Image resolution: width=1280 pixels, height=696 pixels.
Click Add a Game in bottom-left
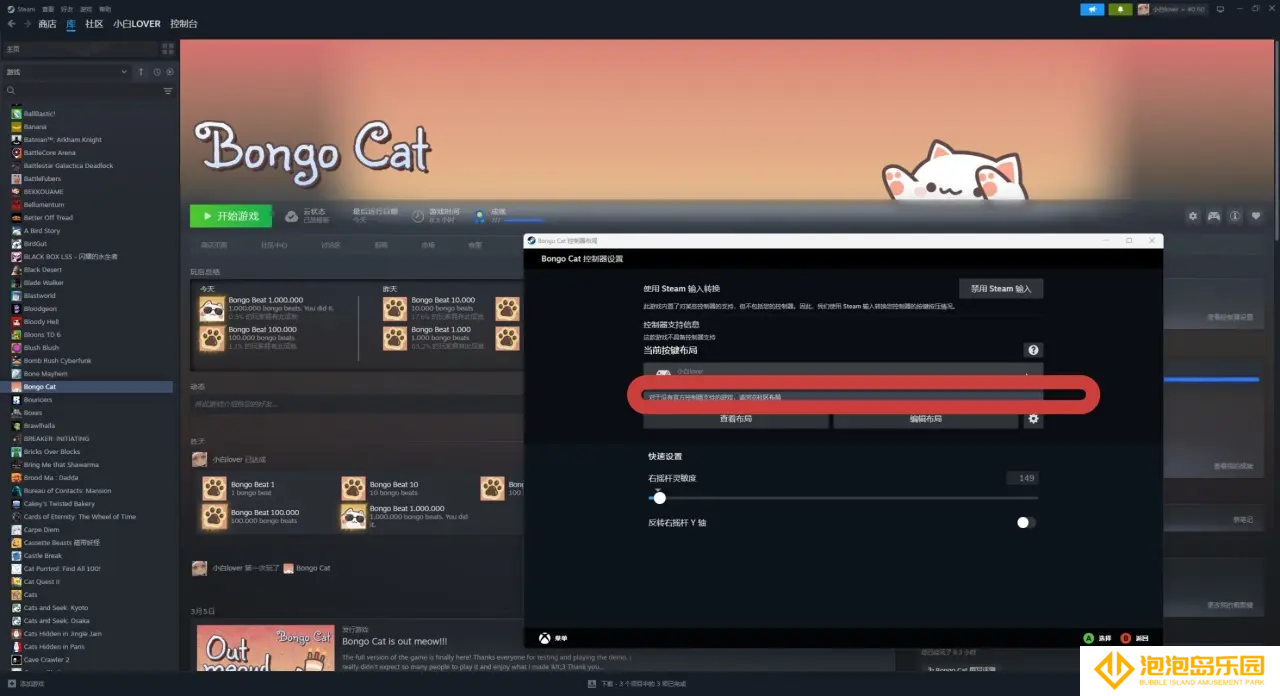click(x=26, y=684)
